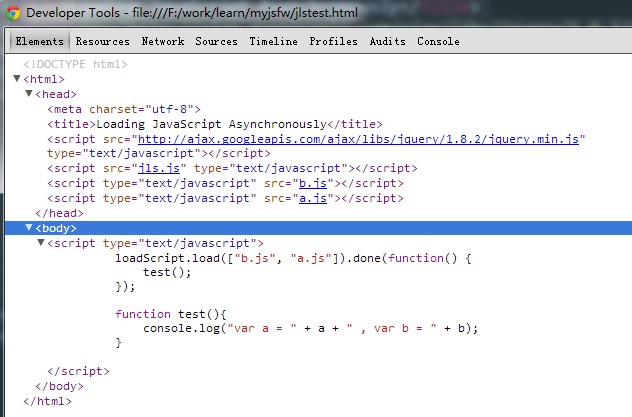Click the type="text/javascript" continuation line
Screen dimensions: 632x417
point(159,154)
